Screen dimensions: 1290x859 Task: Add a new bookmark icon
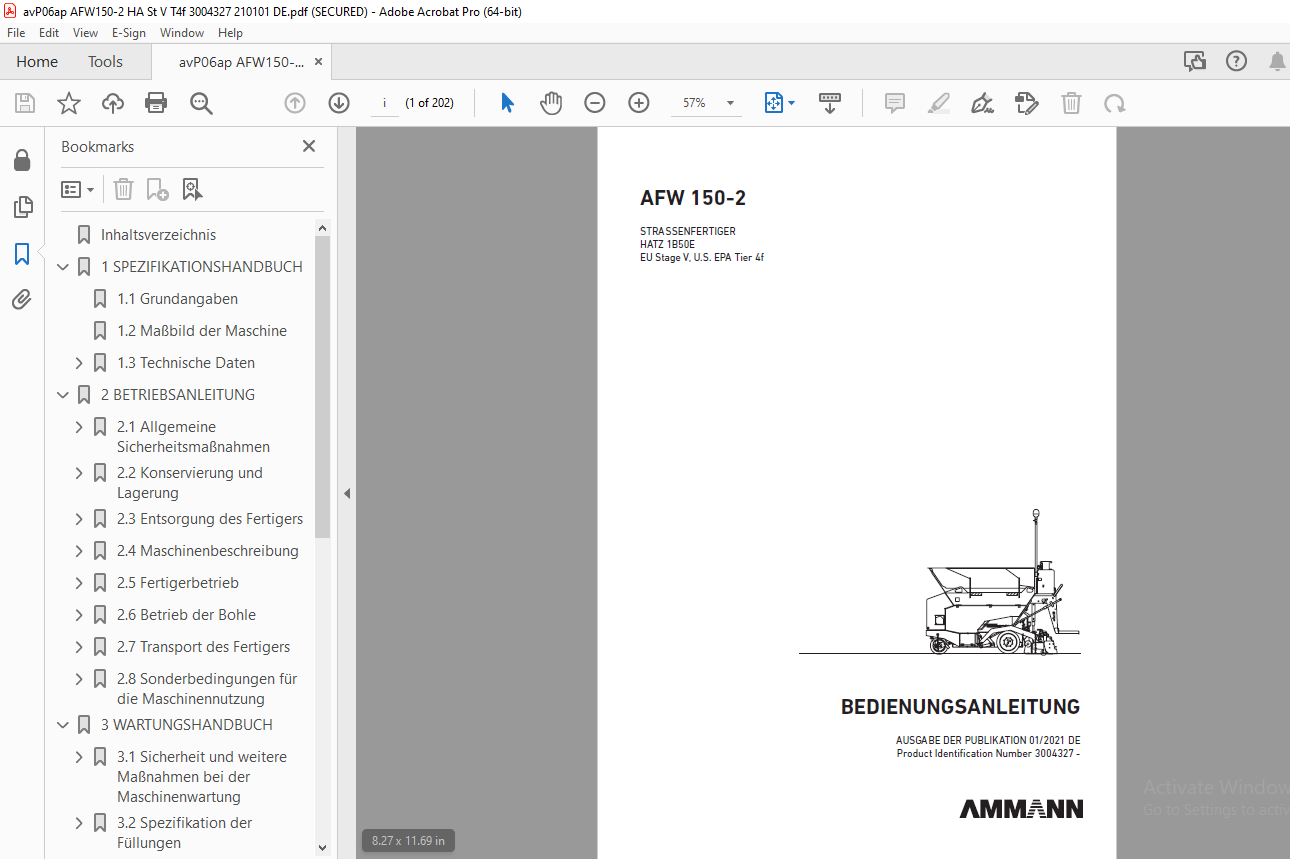pyautogui.click(x=157, y=189)
